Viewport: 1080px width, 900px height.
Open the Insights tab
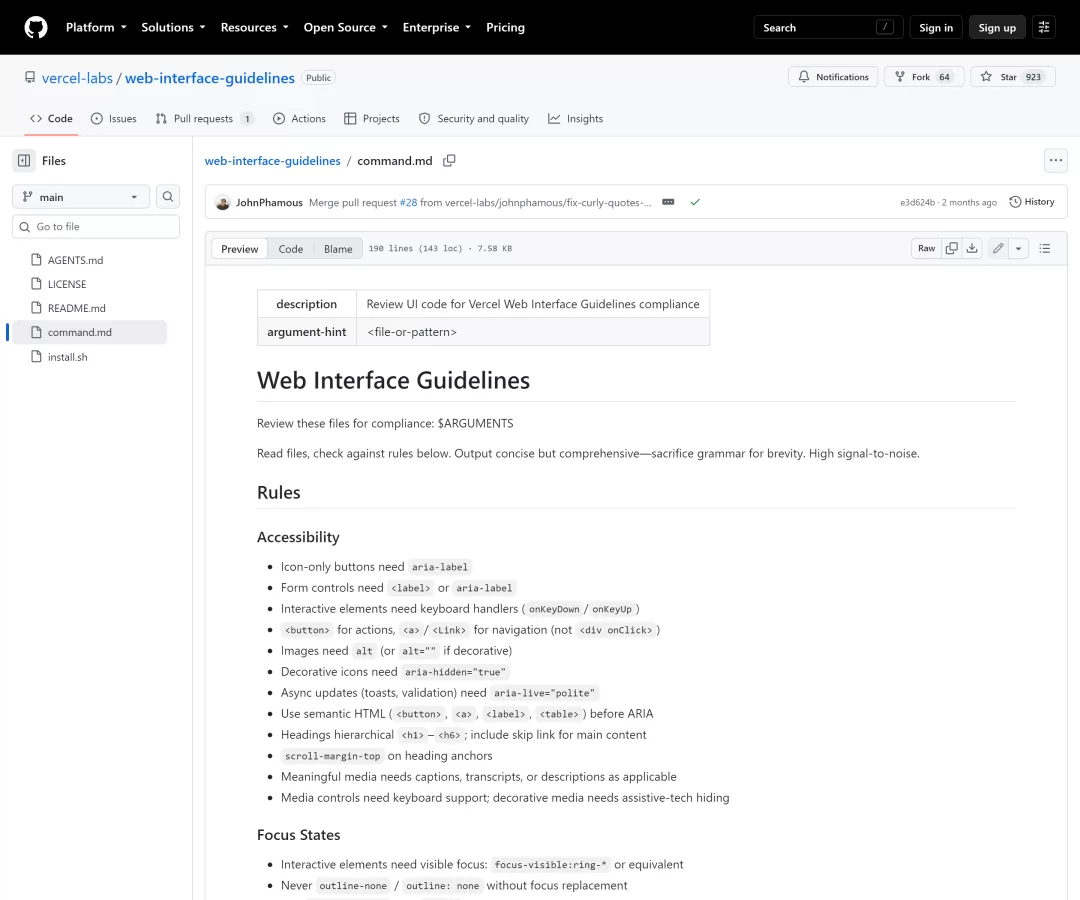[575, 118]
